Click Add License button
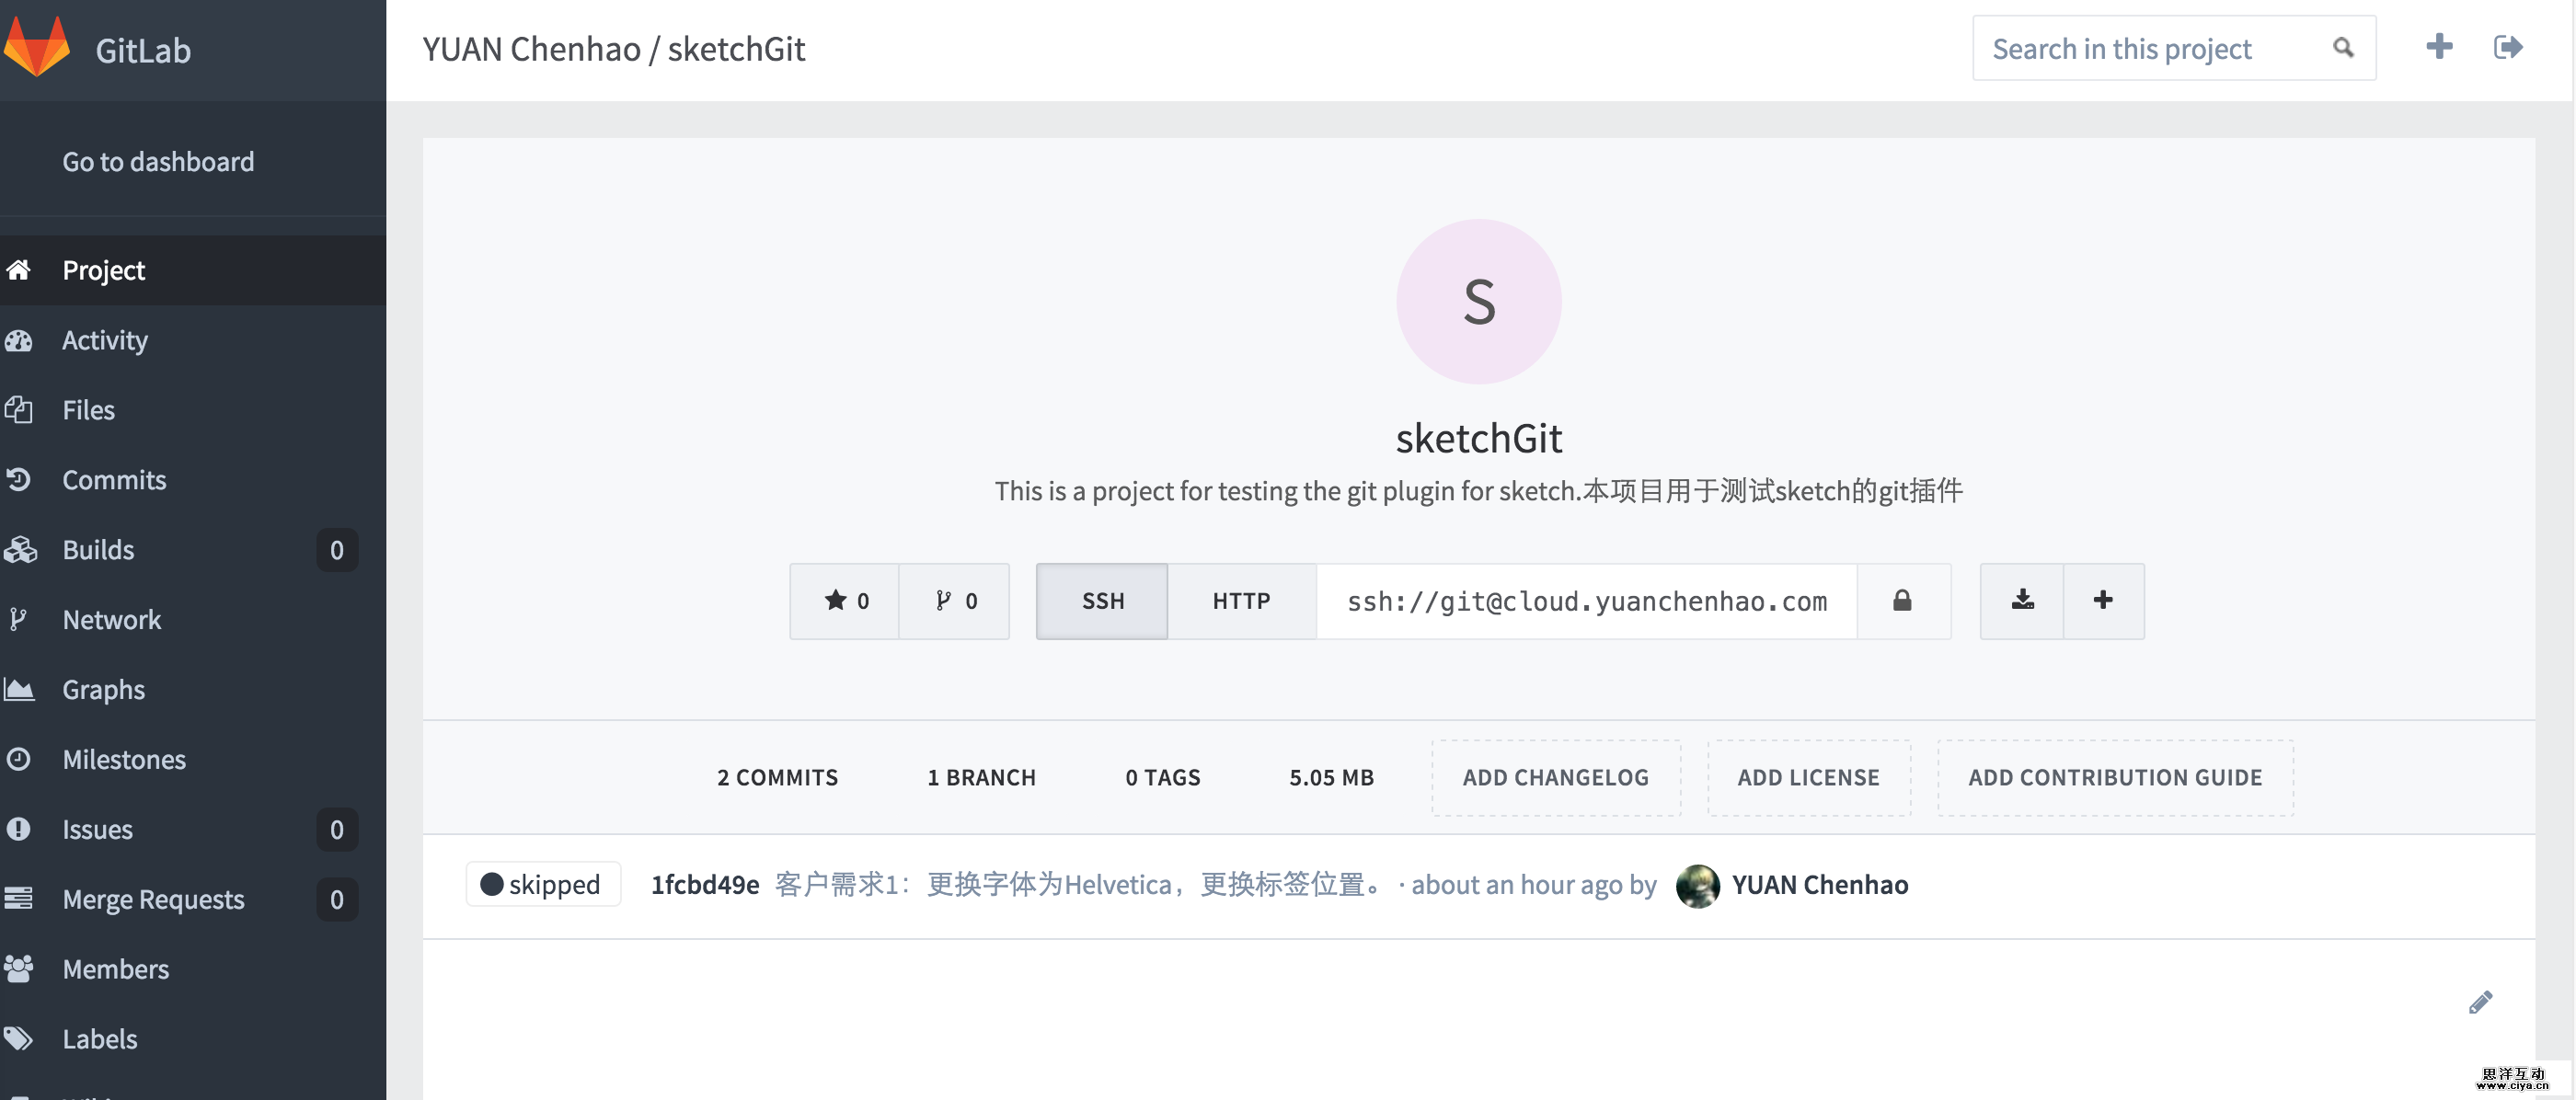Viewport: 2576px width, 1100px height. (1808, 778)
